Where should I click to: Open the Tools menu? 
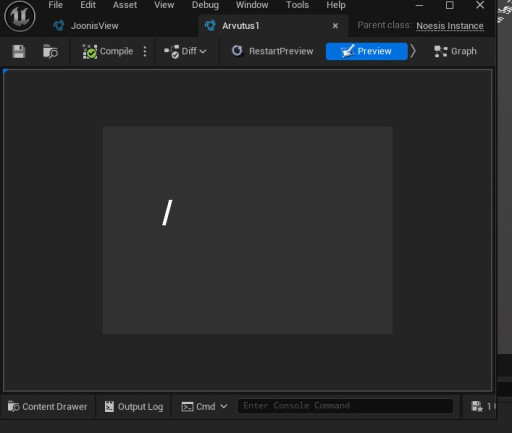[x=297, y=5]
